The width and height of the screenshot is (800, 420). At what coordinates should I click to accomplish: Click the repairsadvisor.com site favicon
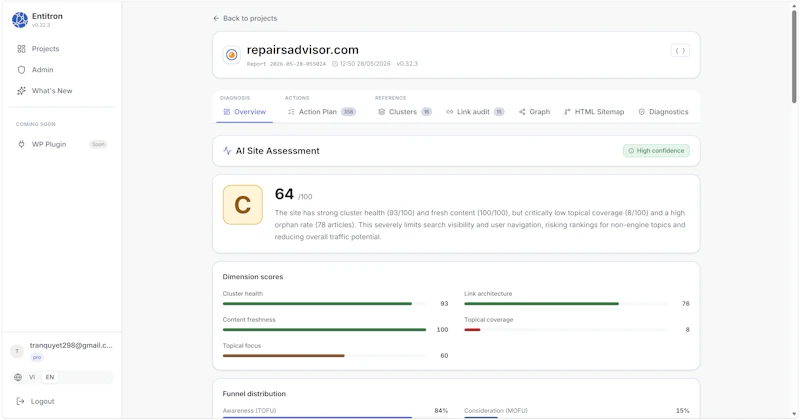pyautogui.click(x=232, y=55)
